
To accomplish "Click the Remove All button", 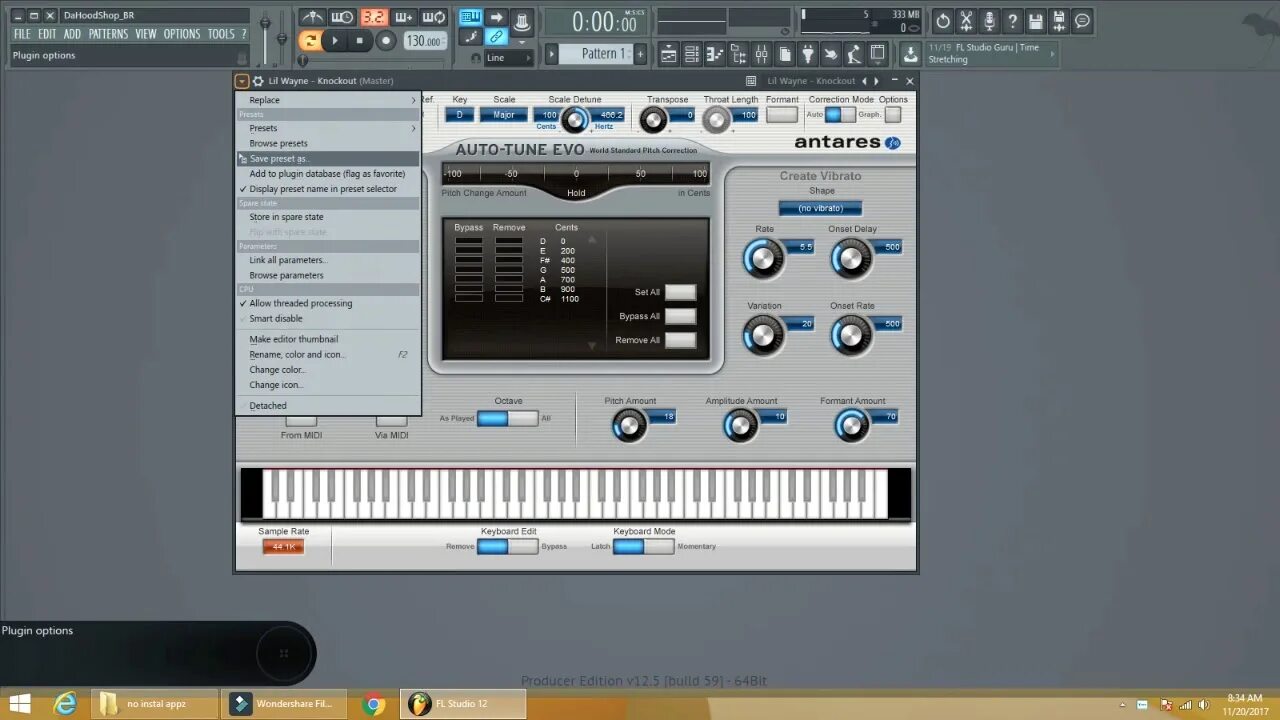I will [680, 340].
